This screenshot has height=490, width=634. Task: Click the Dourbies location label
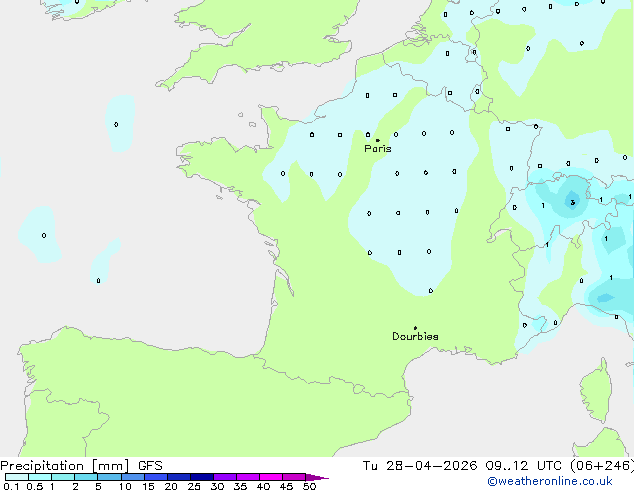(x=415, y=336)
